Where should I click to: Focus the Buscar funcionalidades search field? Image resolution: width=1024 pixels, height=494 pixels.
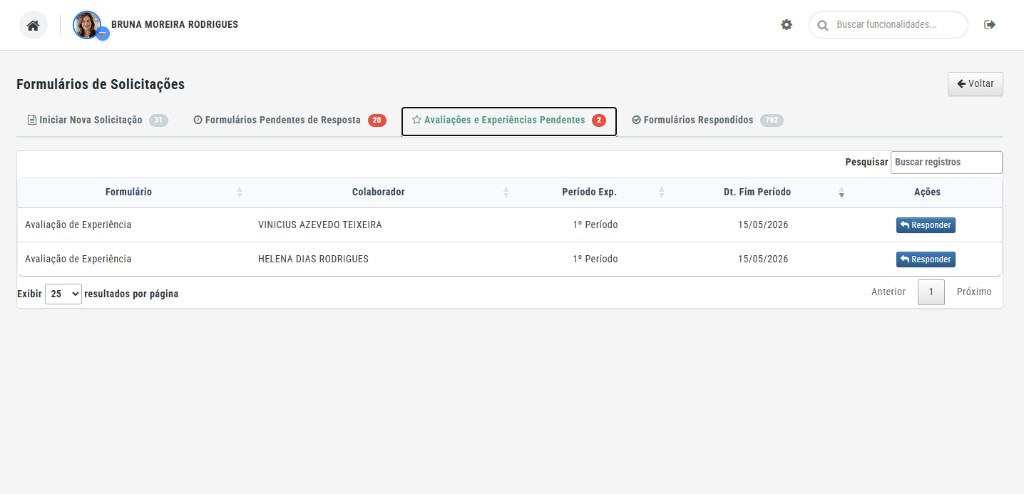coord(888,25)
